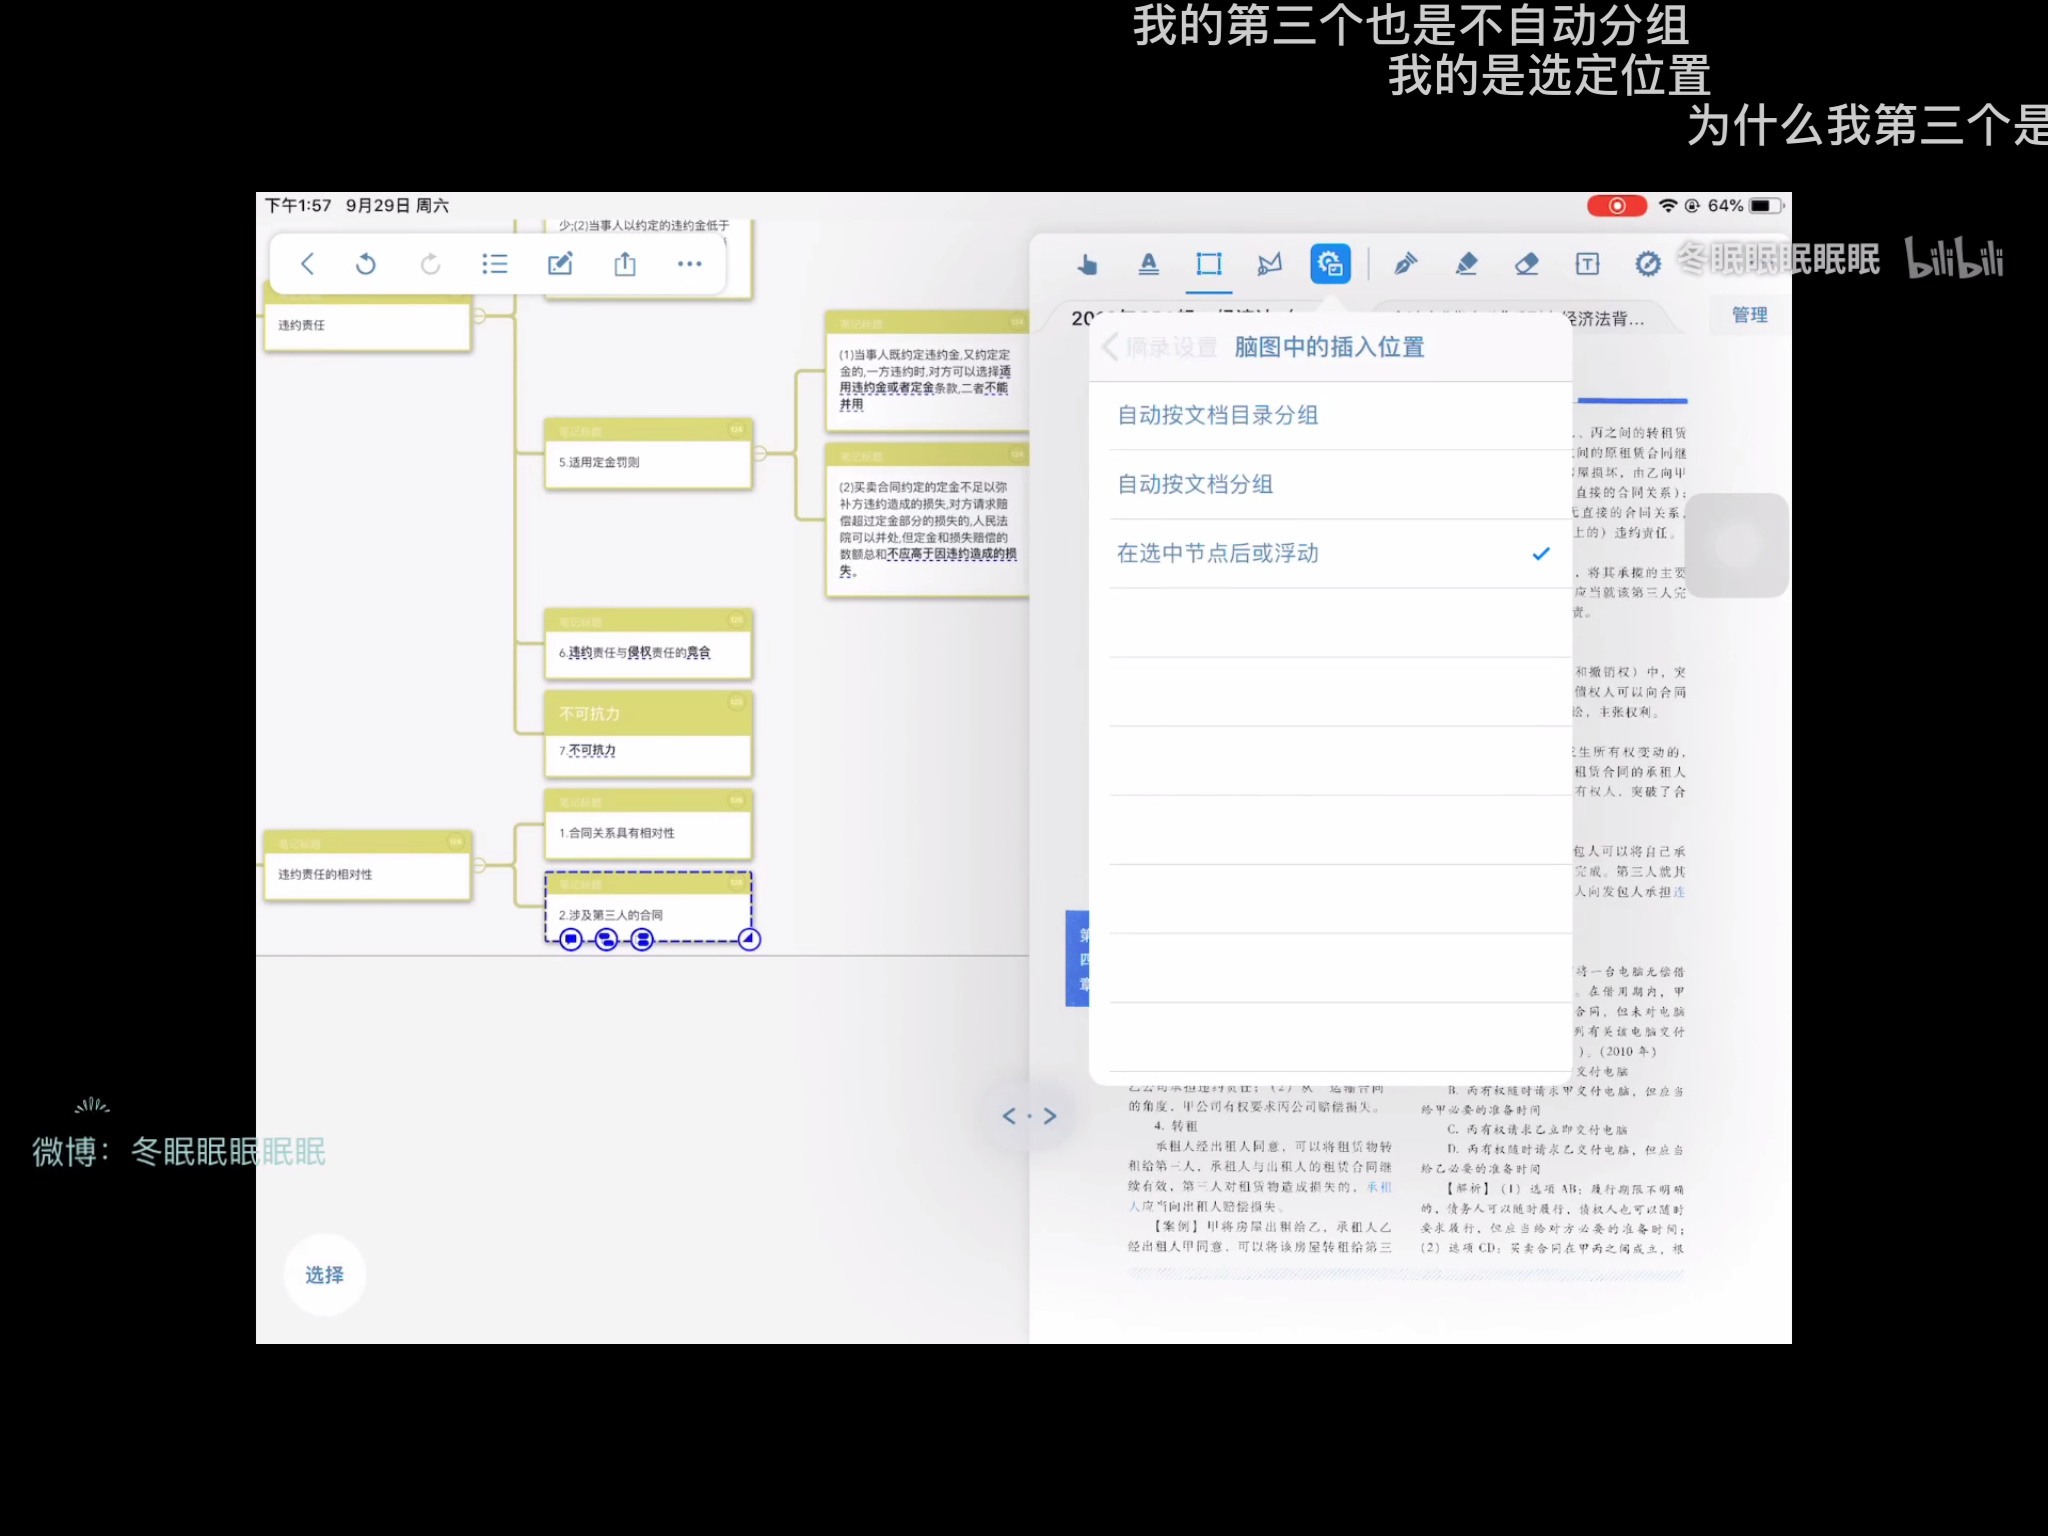Viewport: 2048px width, 1536px height.
Task: Tap add-child-node icon on selected note
Action: 606,939
